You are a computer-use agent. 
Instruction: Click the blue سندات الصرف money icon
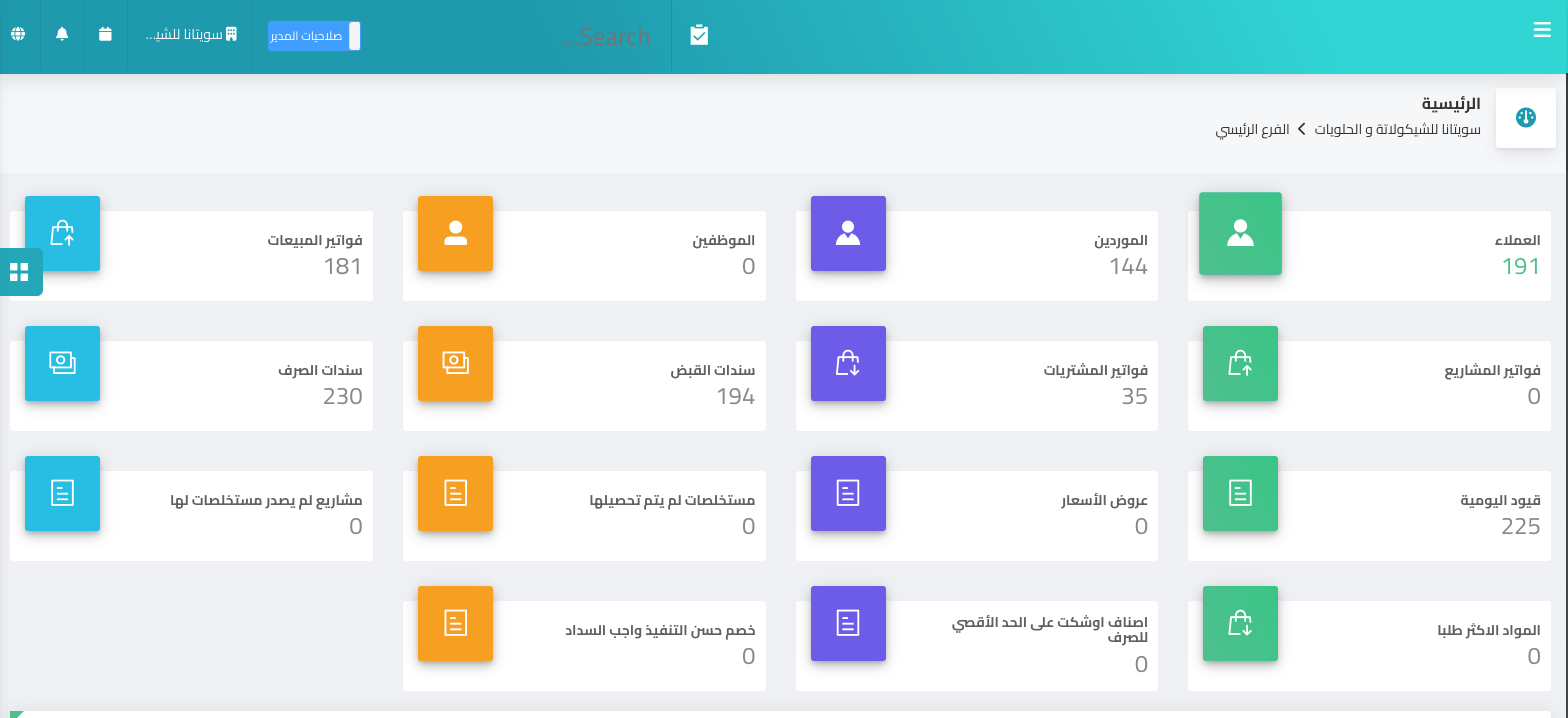point(62,363)
